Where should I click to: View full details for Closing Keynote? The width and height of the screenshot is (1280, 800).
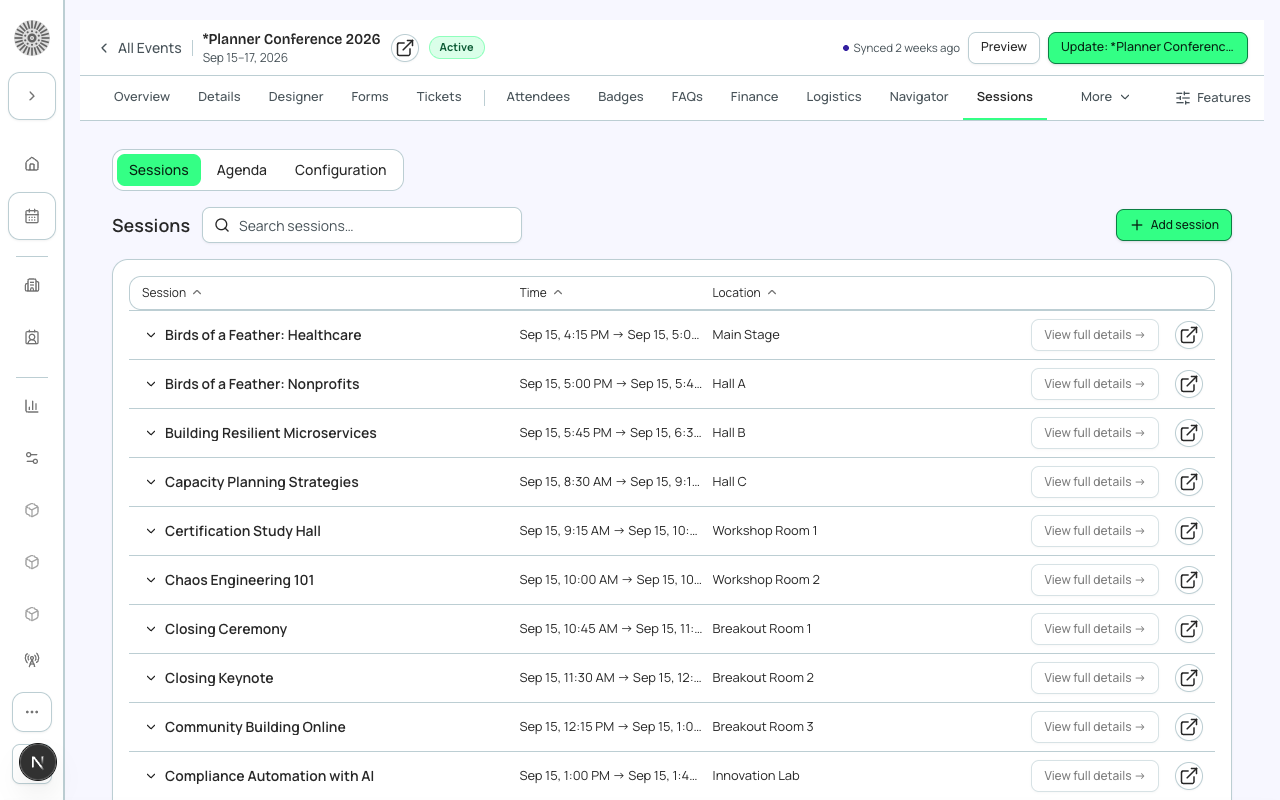[x=1094, y=678]
